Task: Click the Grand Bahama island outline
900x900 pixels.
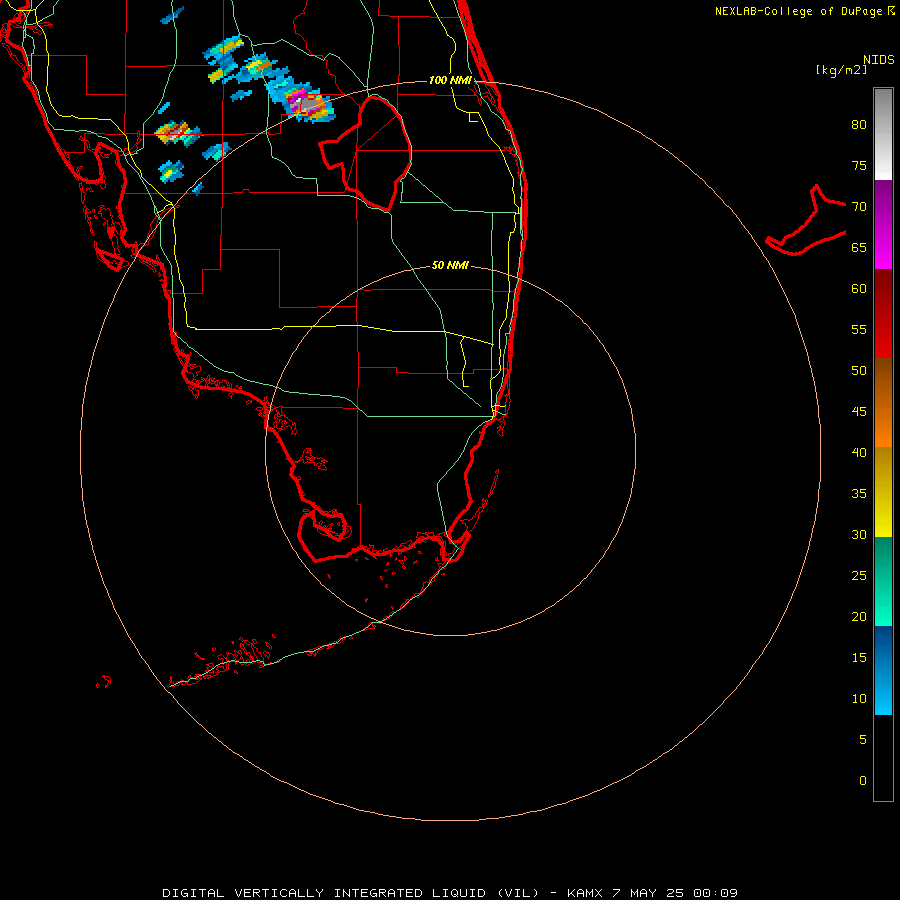Action: [806, 221]
